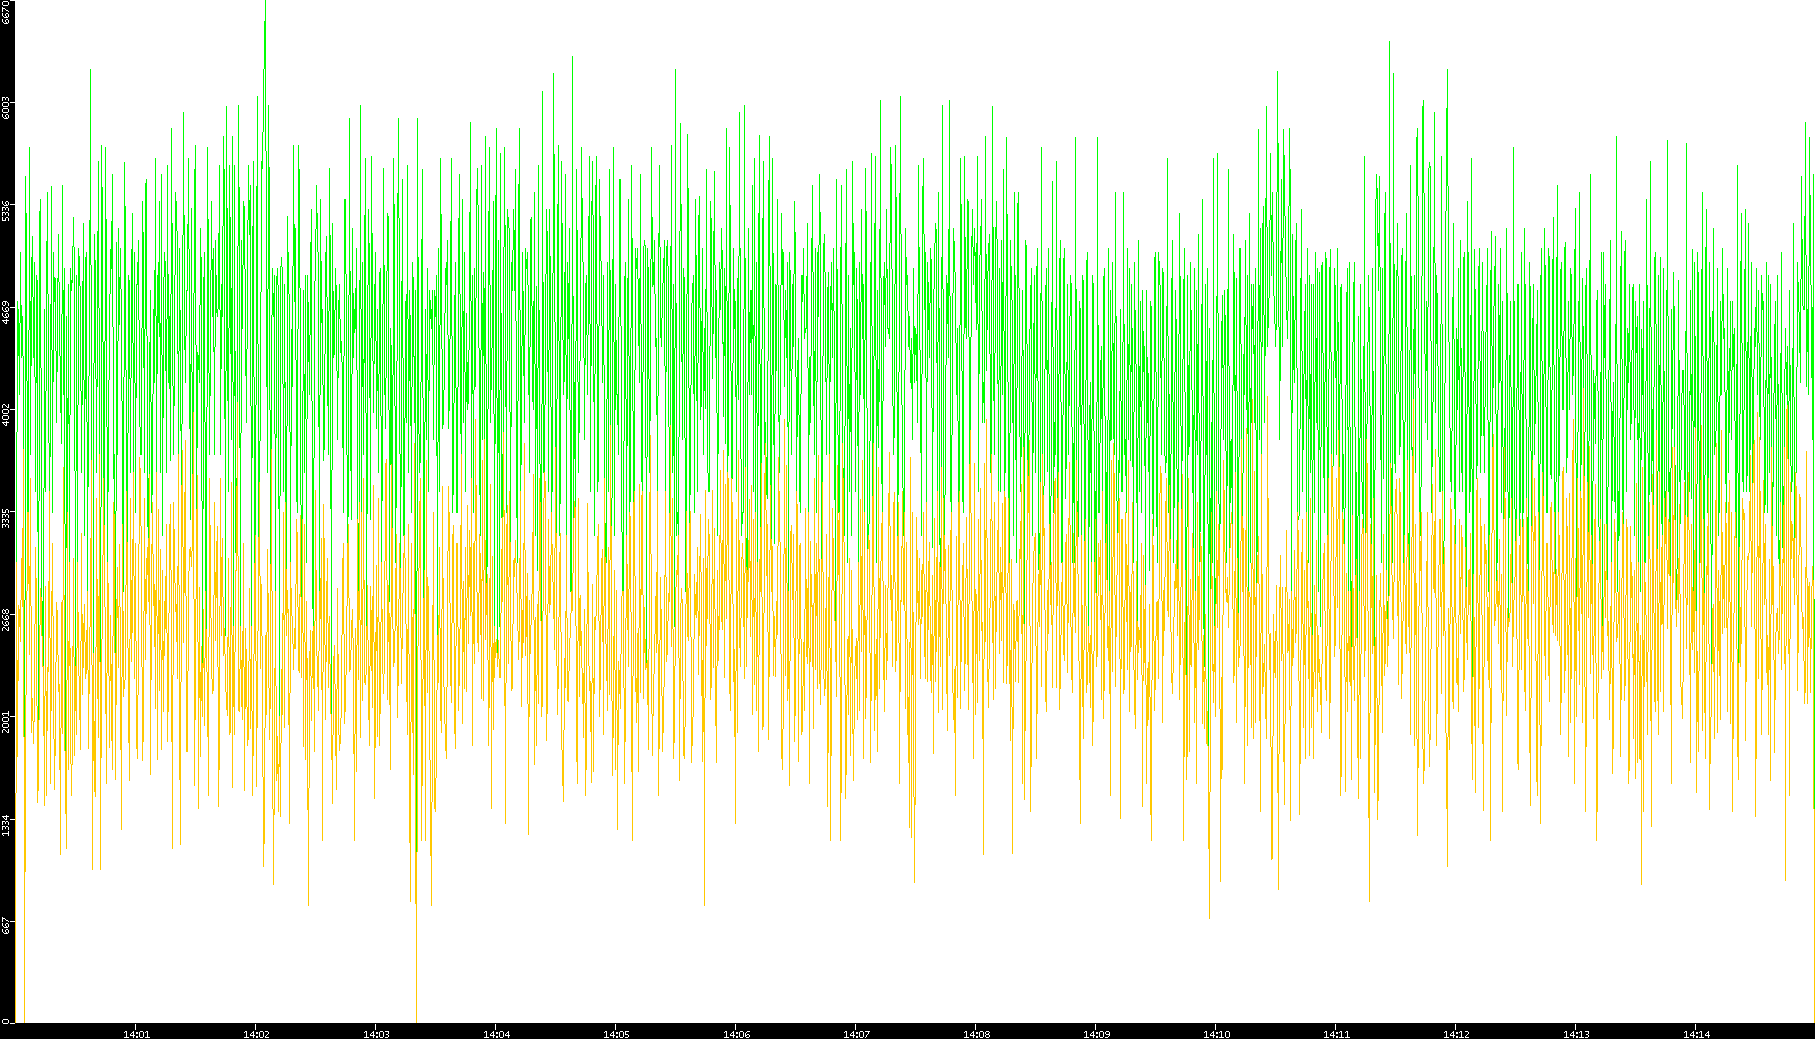Viewport: 1815px width, 1039px height.
Task: Click the 6670 value axis label
Action: 6,13
